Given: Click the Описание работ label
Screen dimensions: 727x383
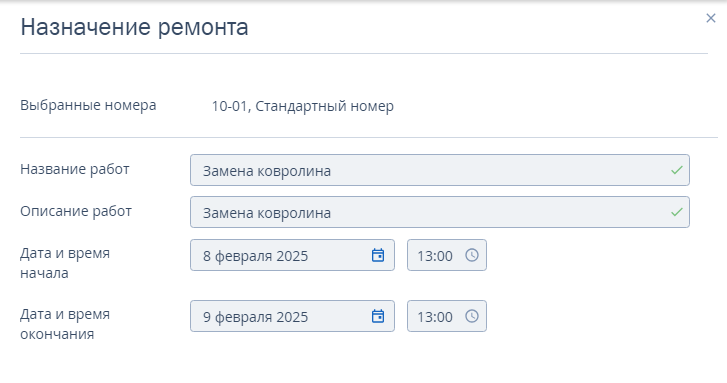Looking at the screenshot, I should click(x=76, y=211).
